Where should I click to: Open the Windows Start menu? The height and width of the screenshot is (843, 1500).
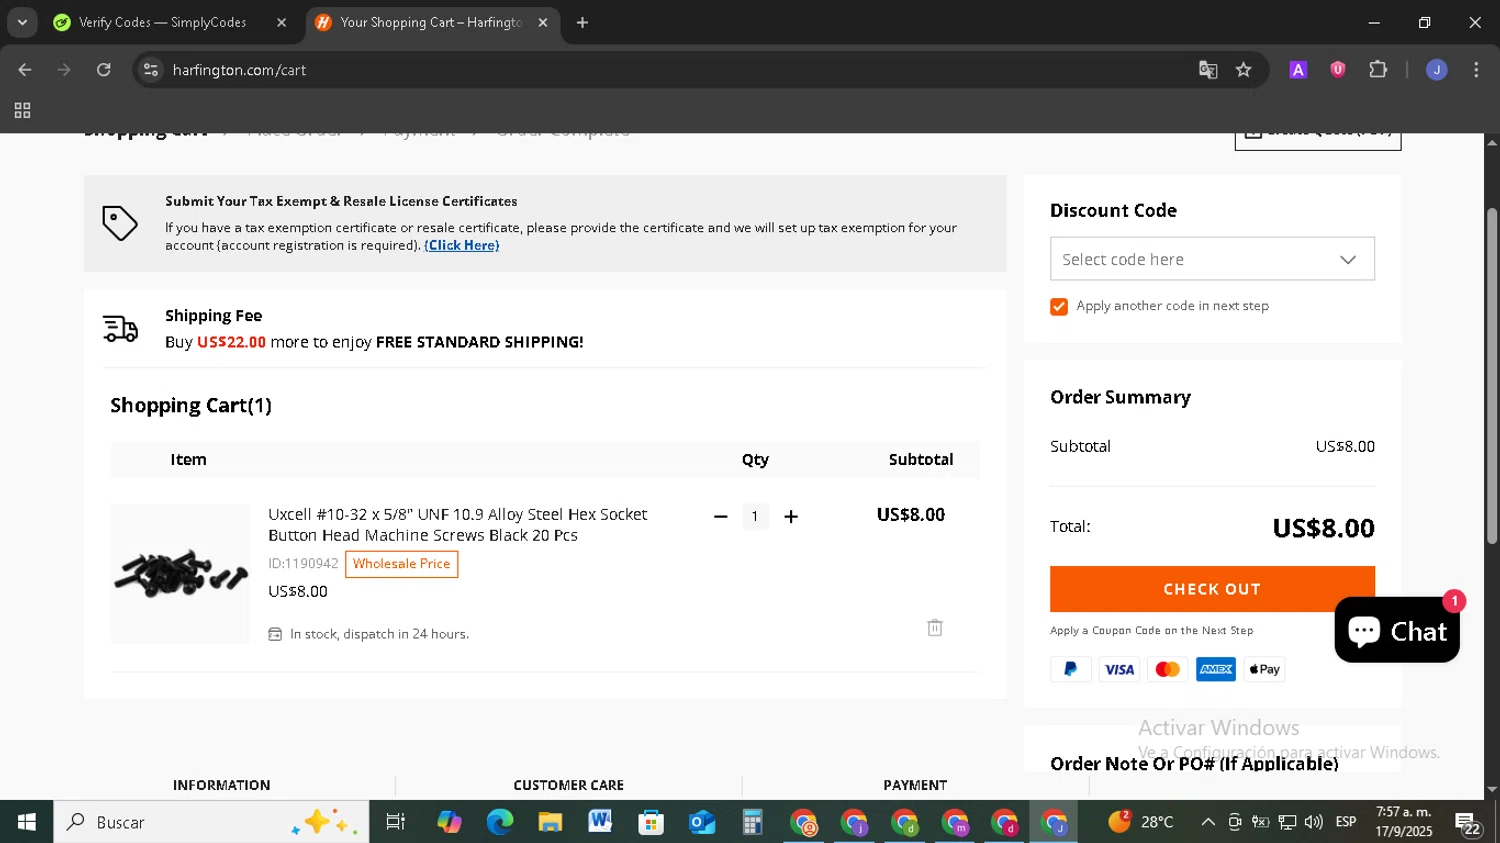coord(26,822)
